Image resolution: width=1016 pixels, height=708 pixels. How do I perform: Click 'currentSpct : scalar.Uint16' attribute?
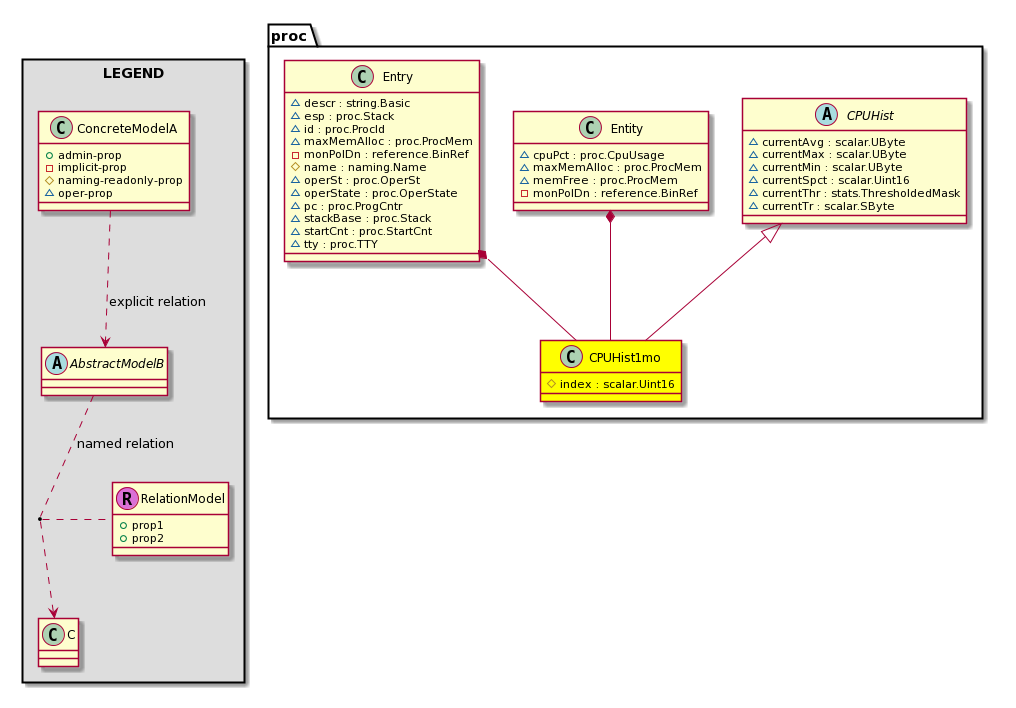click(x=835, y=180)
